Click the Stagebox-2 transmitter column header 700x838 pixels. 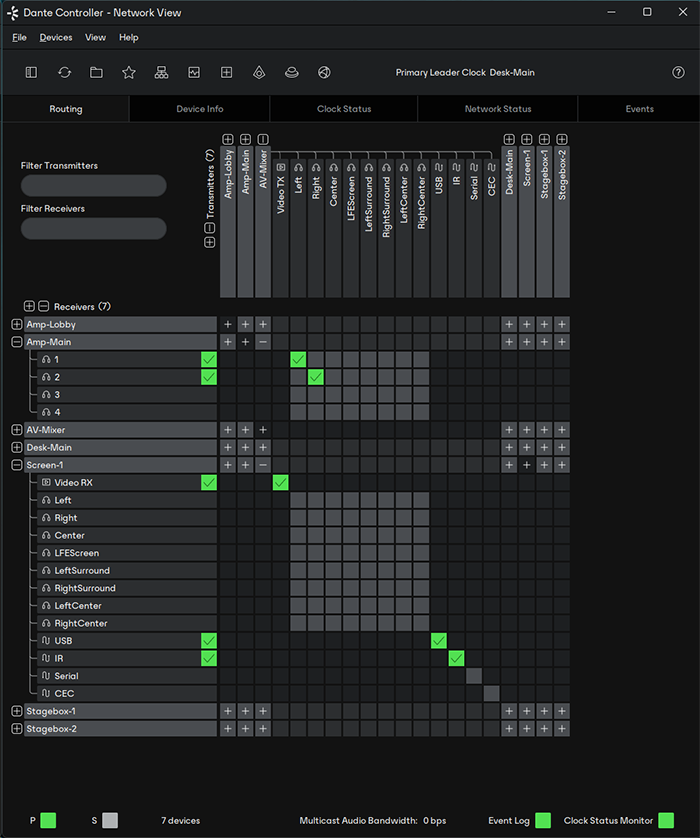pyautogui.click(x=562, y=222)
